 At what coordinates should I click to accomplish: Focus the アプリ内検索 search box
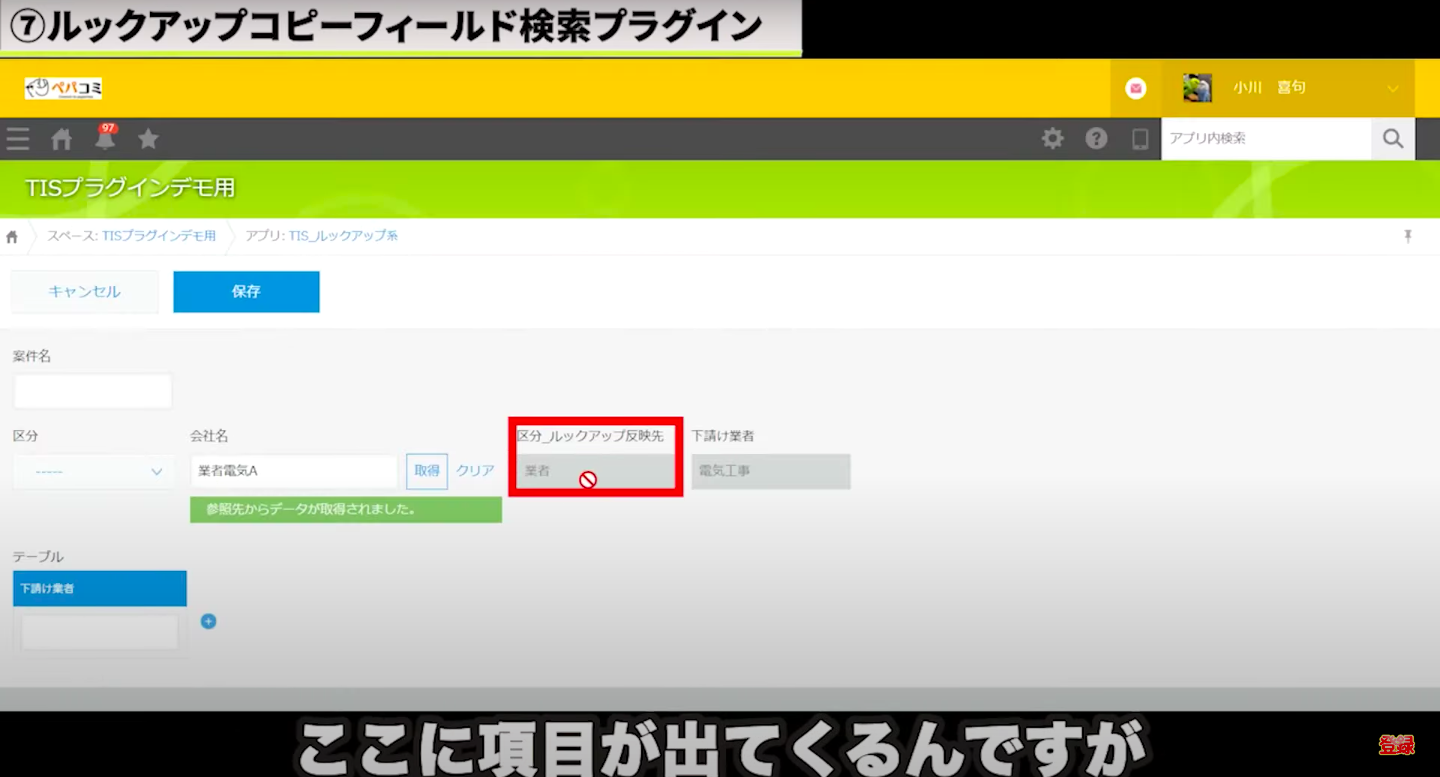pos(1265,139)
